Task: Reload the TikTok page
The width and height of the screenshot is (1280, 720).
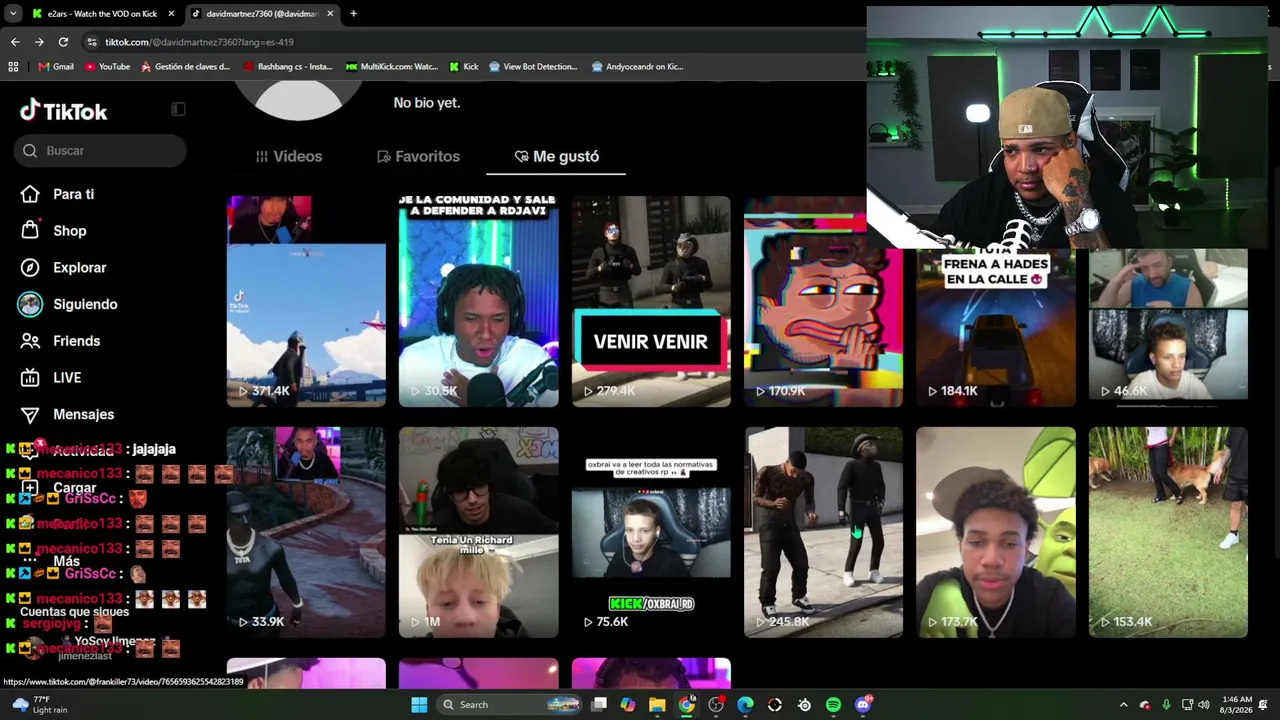Action: coord(63,42)
